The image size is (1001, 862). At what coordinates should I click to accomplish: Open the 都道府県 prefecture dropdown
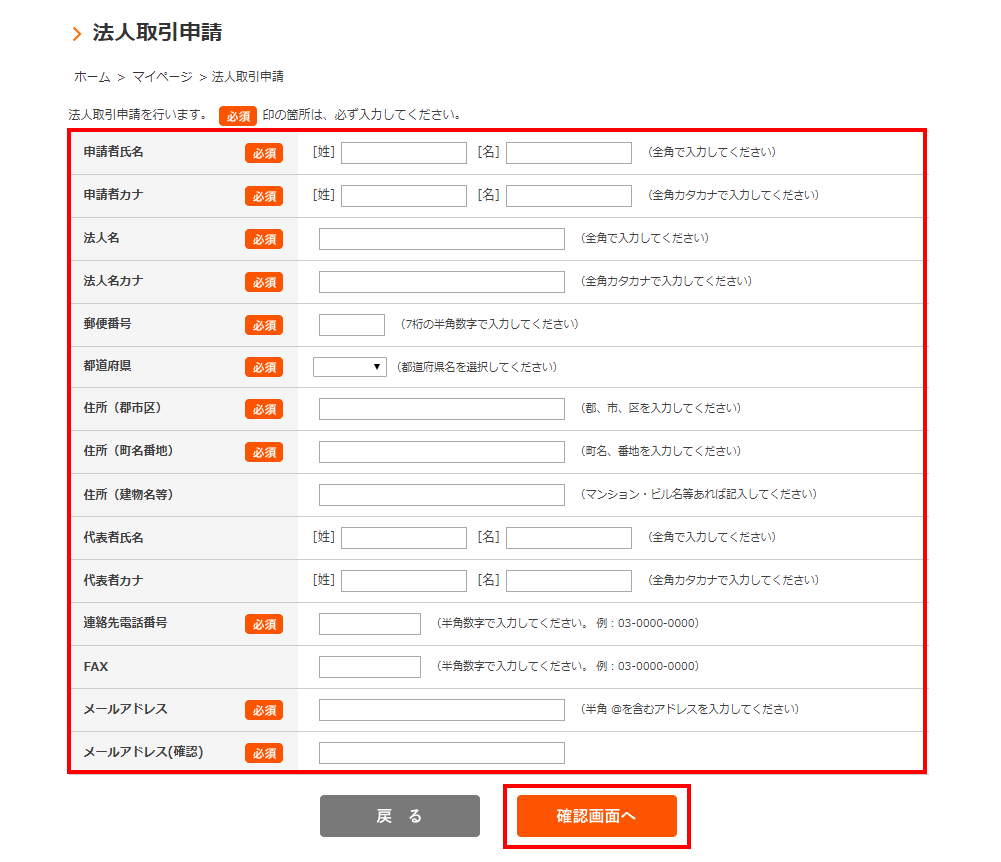[x=349, y=367]
